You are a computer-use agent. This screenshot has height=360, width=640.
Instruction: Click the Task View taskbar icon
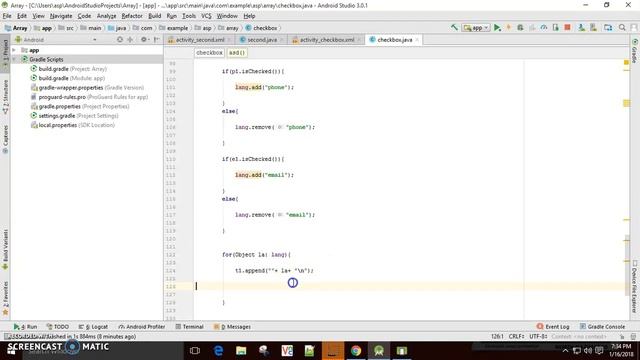pyautogui.click(x=195, y=351)
